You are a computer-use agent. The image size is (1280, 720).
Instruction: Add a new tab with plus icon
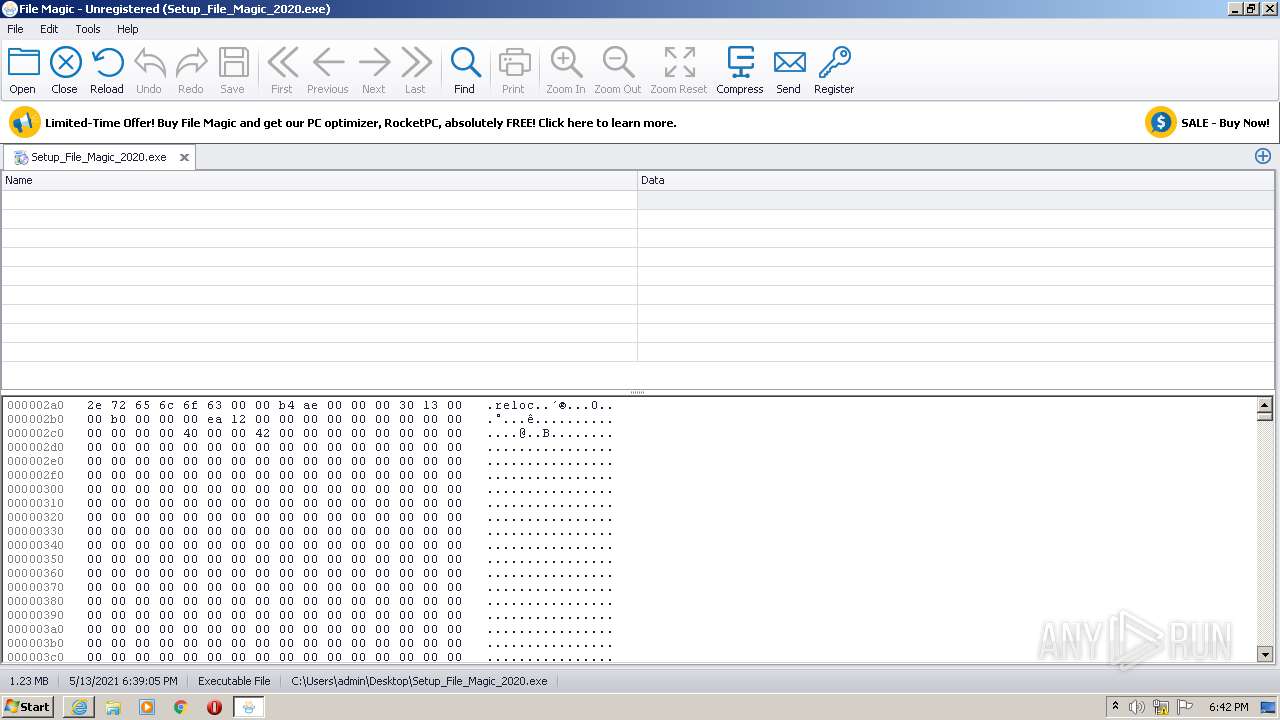coord(1263,156)
